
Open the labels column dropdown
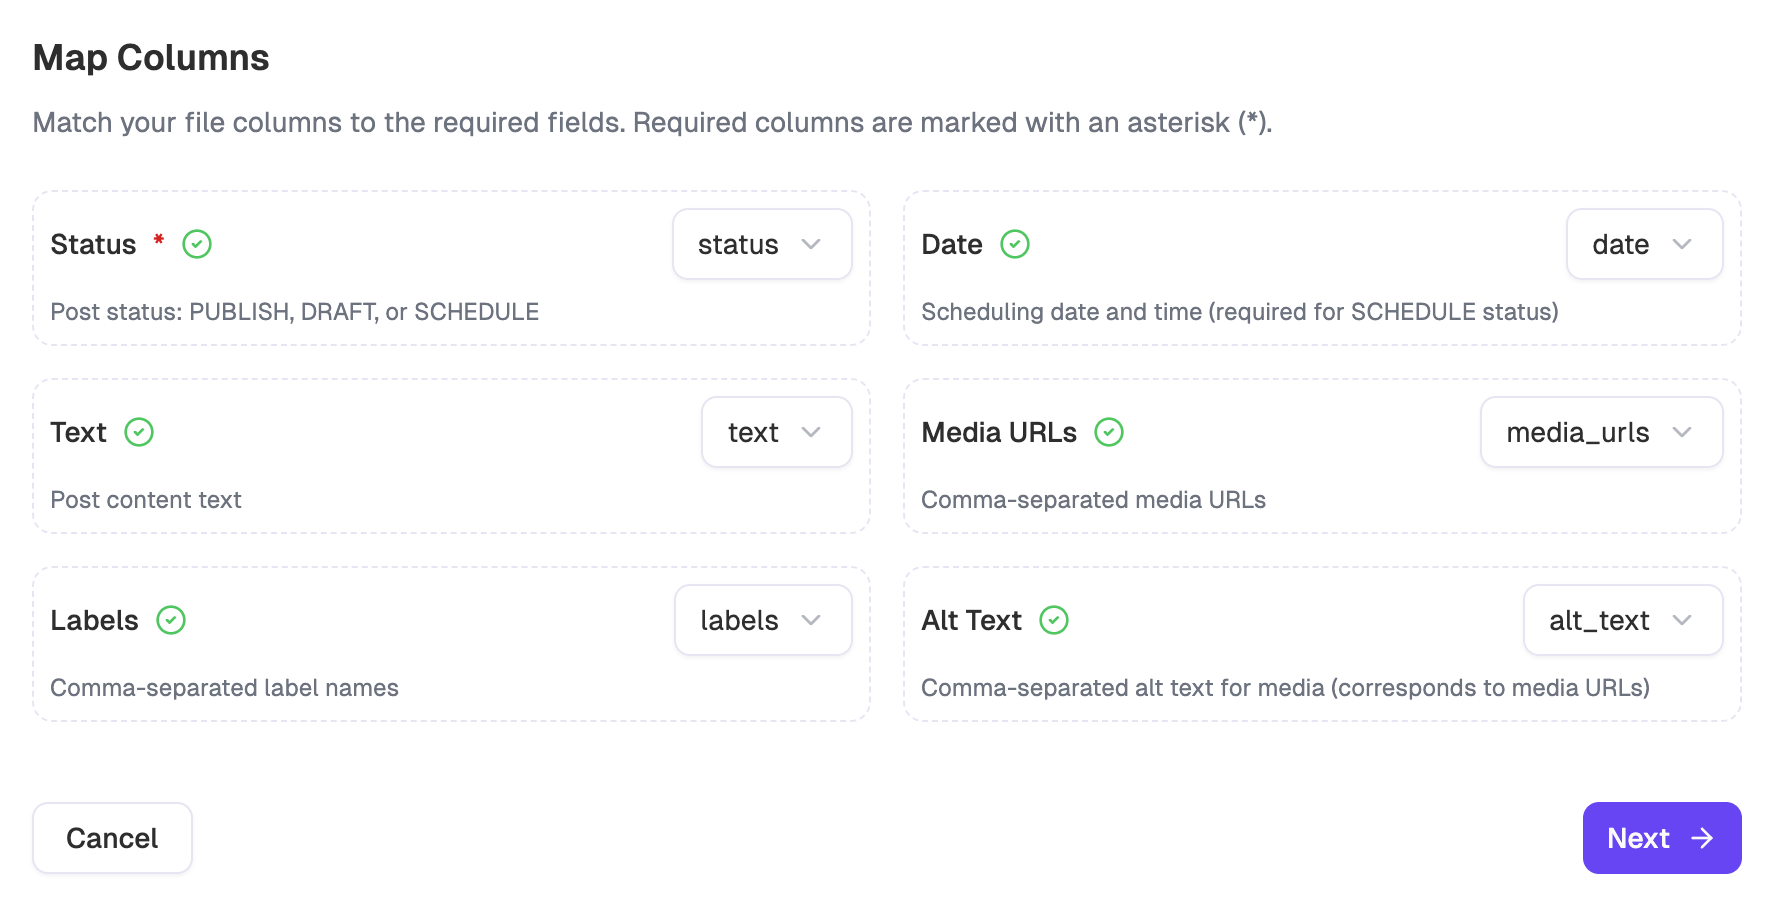tap(763, 620)
